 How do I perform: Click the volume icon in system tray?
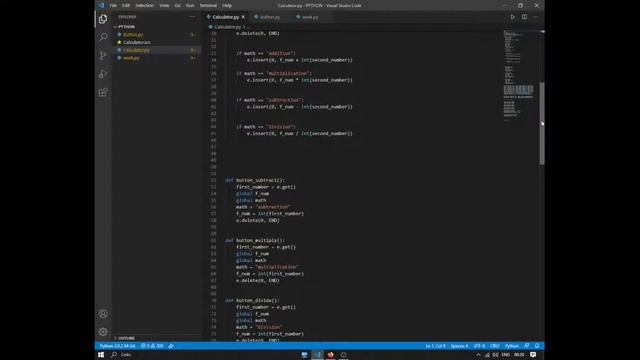(x=495, y=355)
